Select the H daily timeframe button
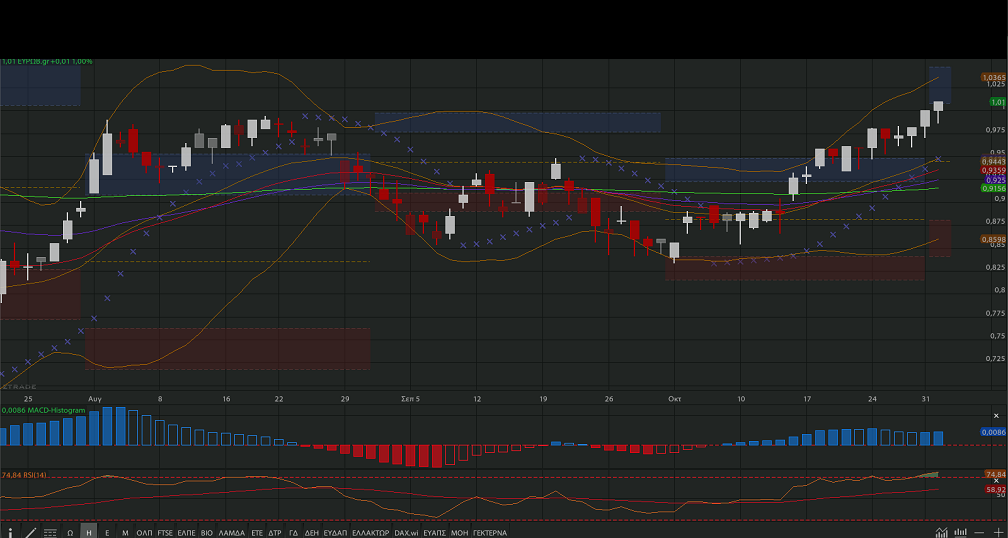 88,533
